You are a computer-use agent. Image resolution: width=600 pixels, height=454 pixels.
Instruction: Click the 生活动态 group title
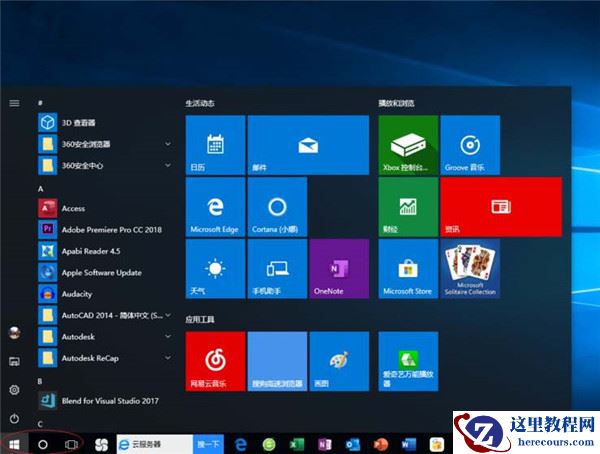click(200, 103)
